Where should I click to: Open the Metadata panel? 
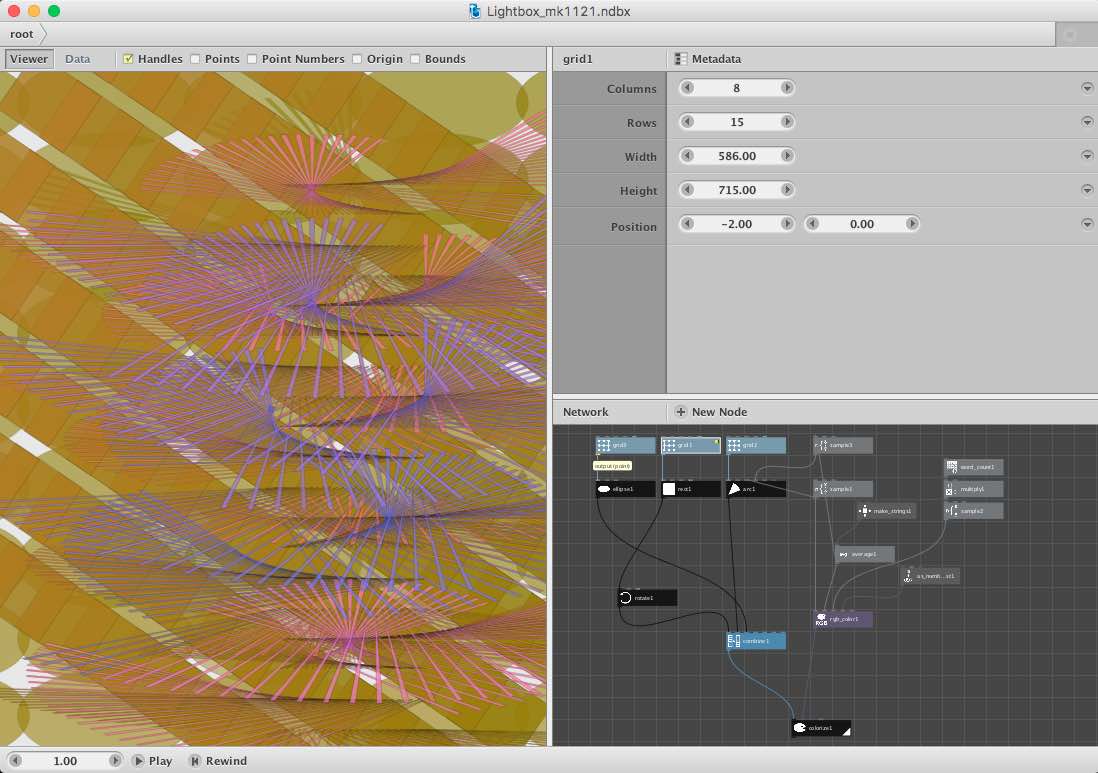708,59
